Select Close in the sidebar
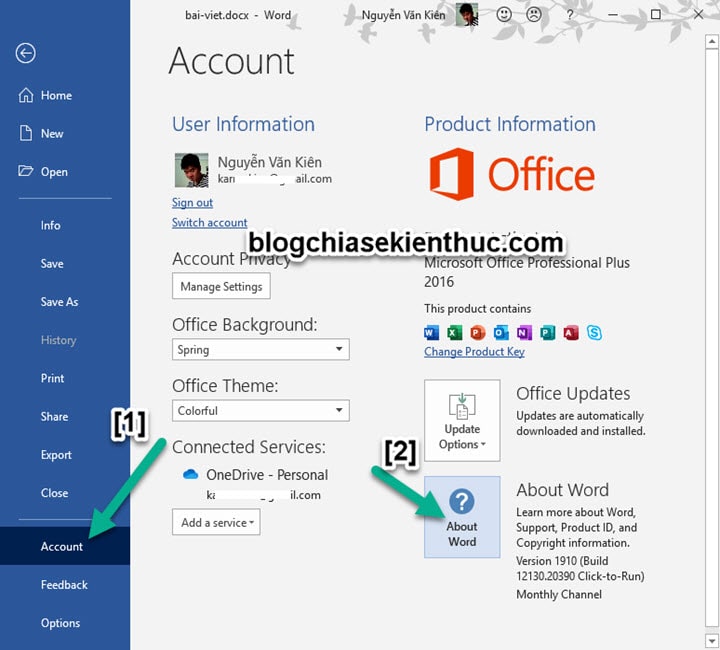The image size is (720, 650). point(54,493)
